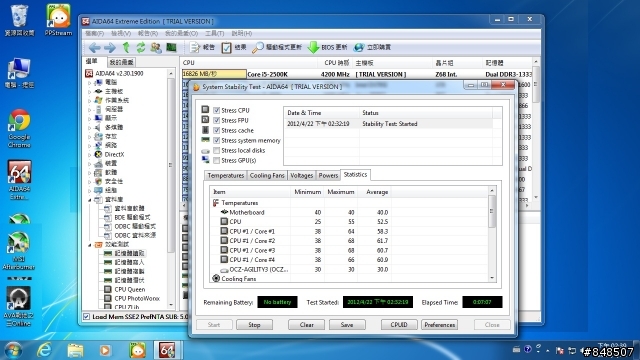Select the BDE 驅動程式 tree item
This screenshot has height=360, width=640.
point(132,217)
